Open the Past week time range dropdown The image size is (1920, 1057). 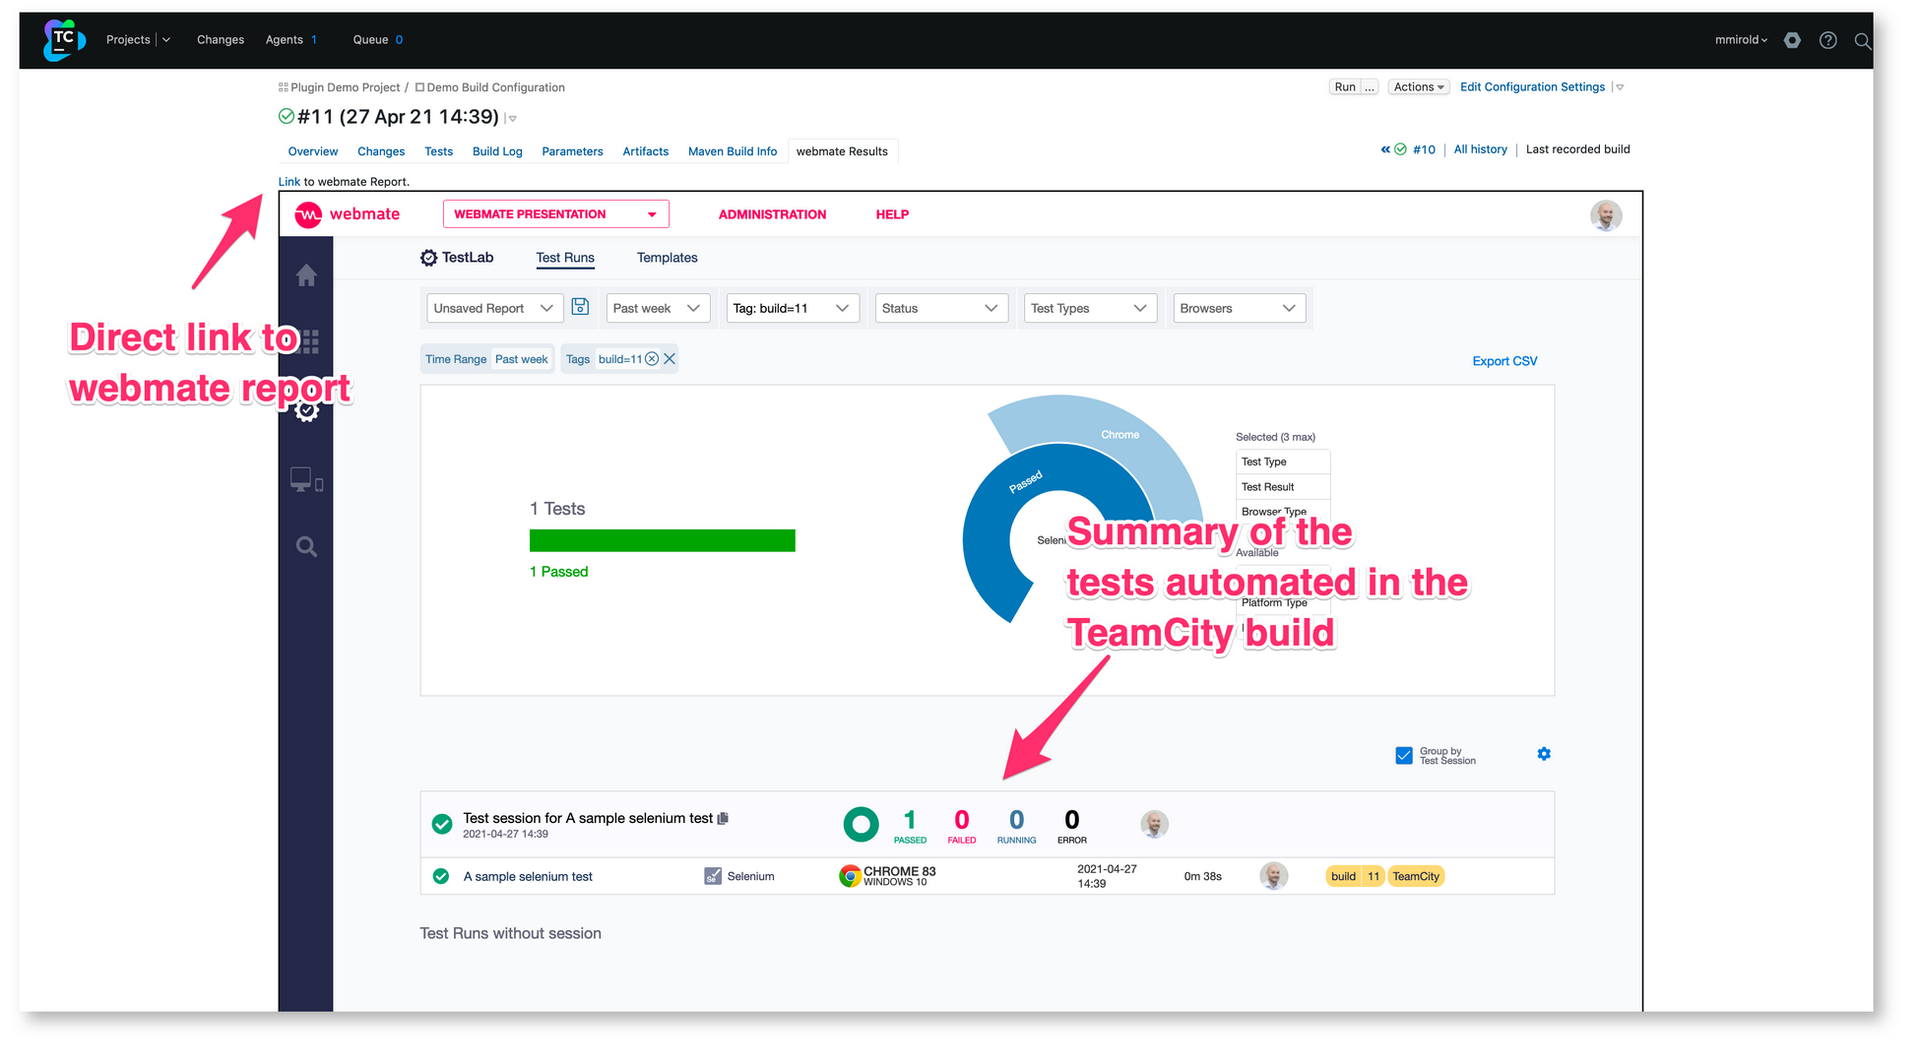(x=658, y=308)
